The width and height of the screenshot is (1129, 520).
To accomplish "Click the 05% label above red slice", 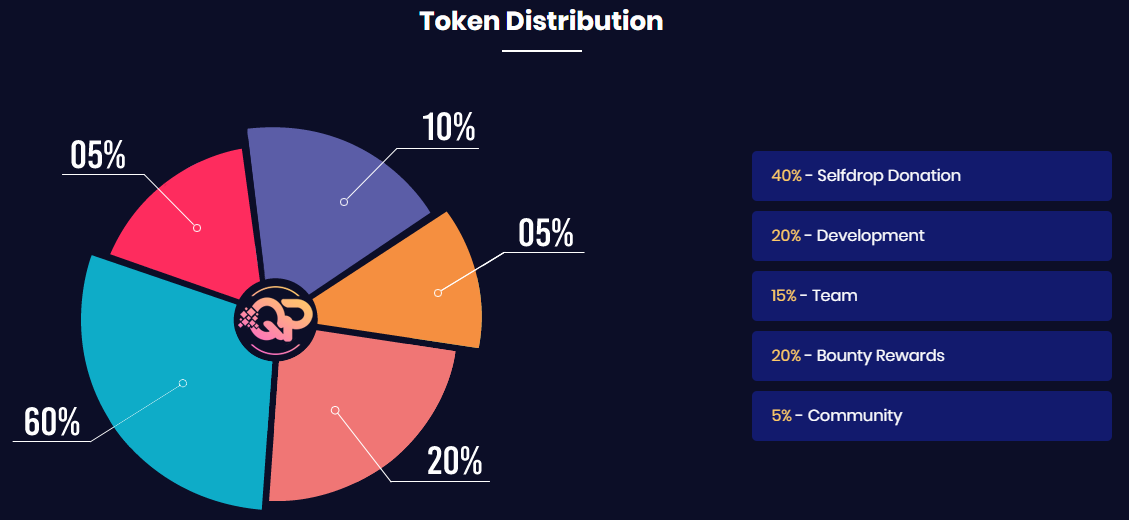I will (x=98, y=155).
